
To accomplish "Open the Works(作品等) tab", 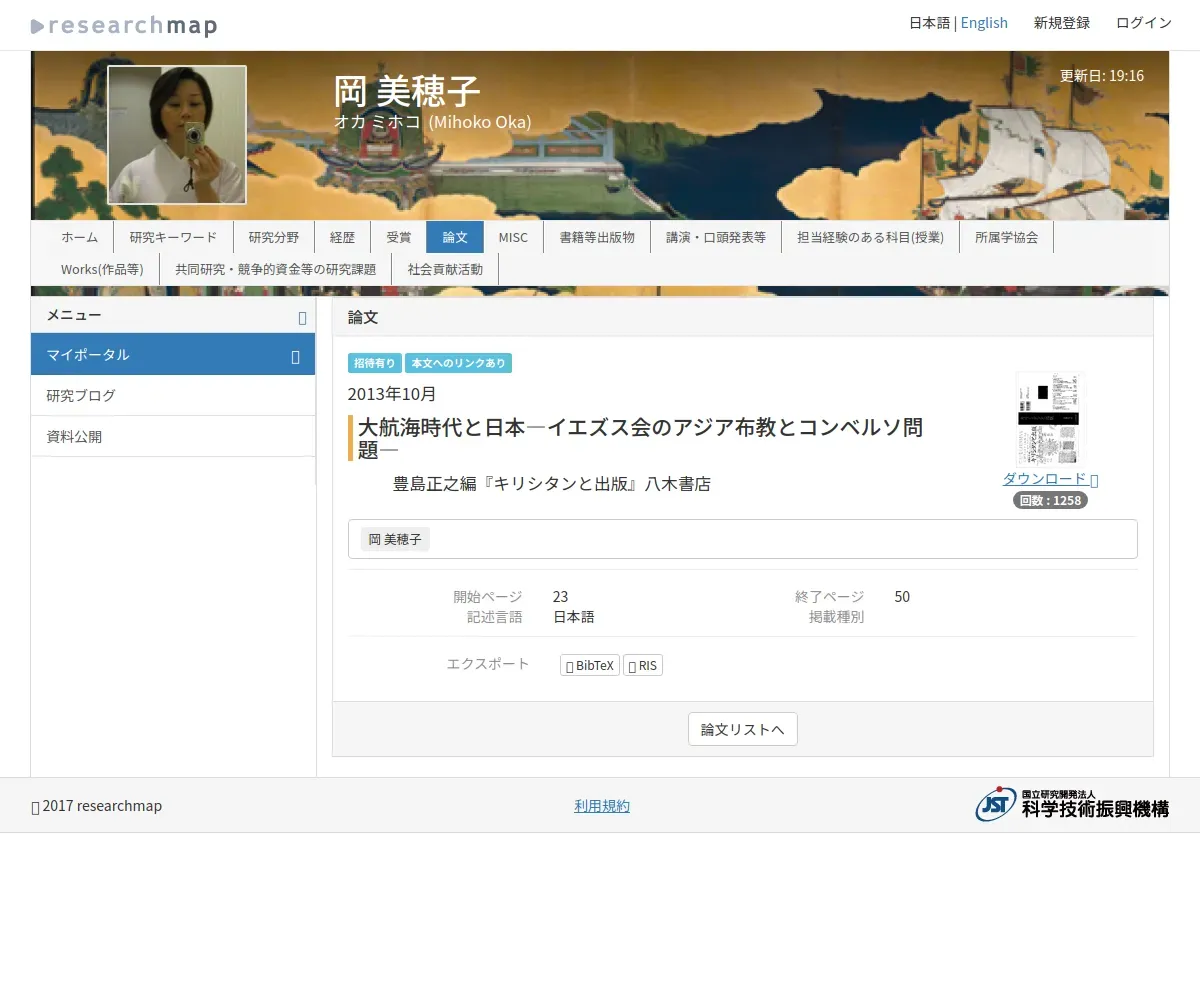I will tap(102, 269).
